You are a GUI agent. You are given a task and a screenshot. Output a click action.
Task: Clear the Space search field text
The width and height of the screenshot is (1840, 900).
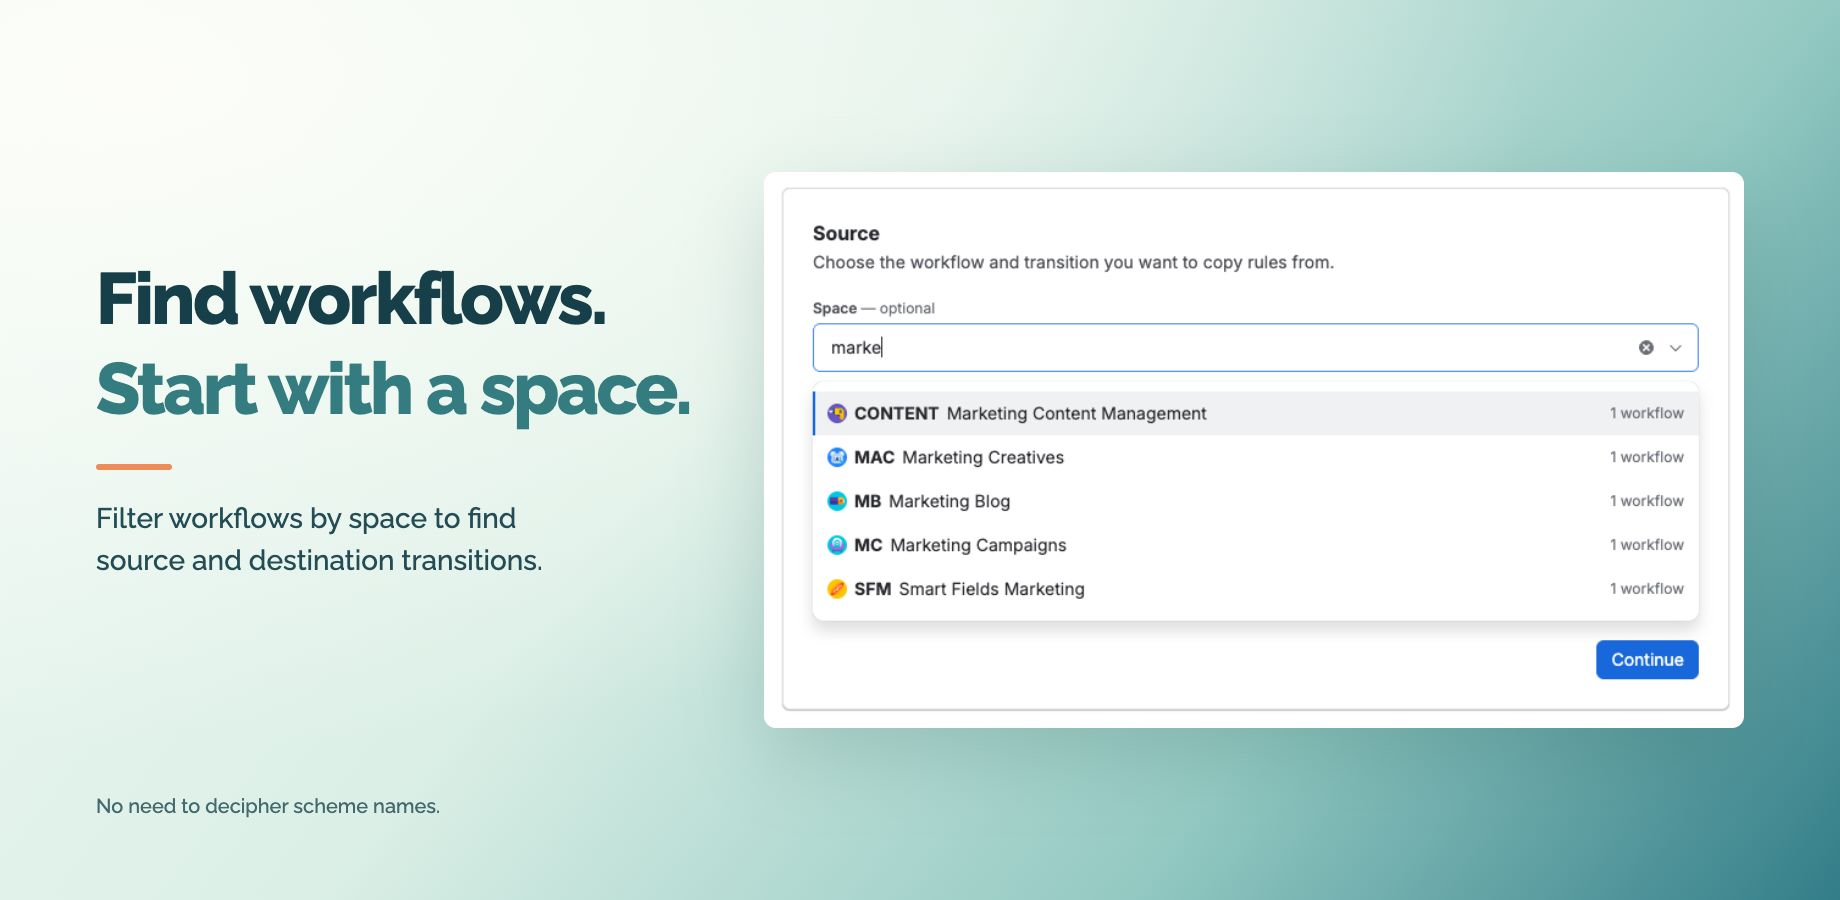[x=1645, y=348]
